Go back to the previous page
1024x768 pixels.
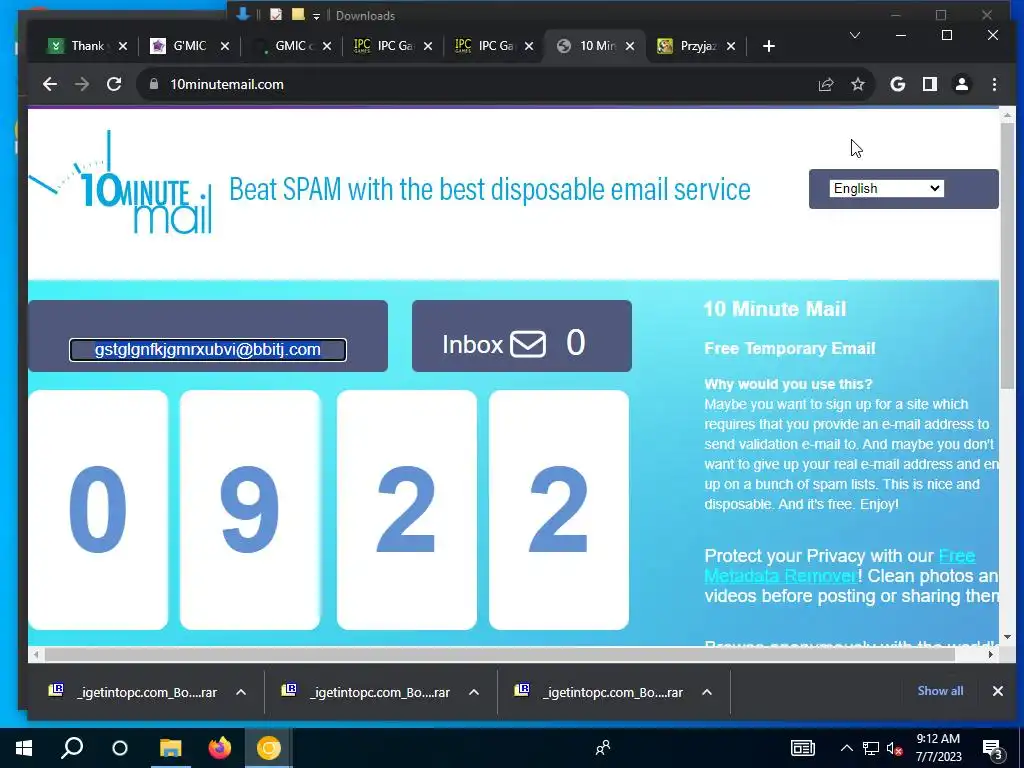click(x=50, y=84)
